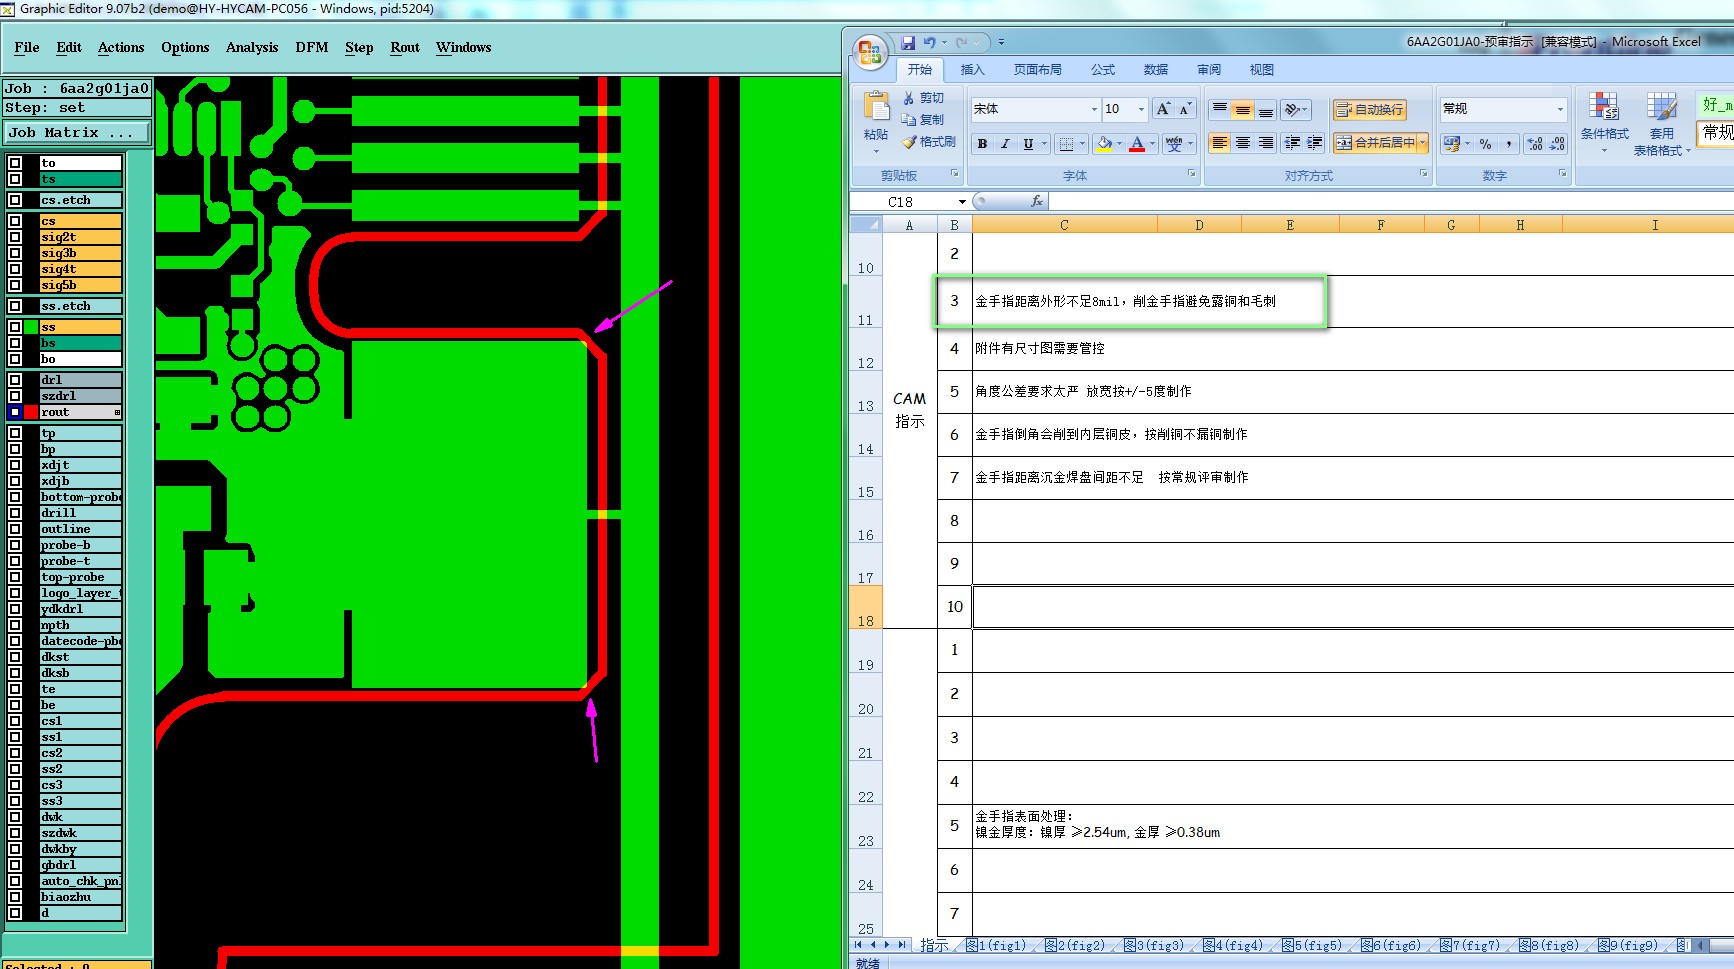Open fill color dropdown arrow

coord(1119,144)
